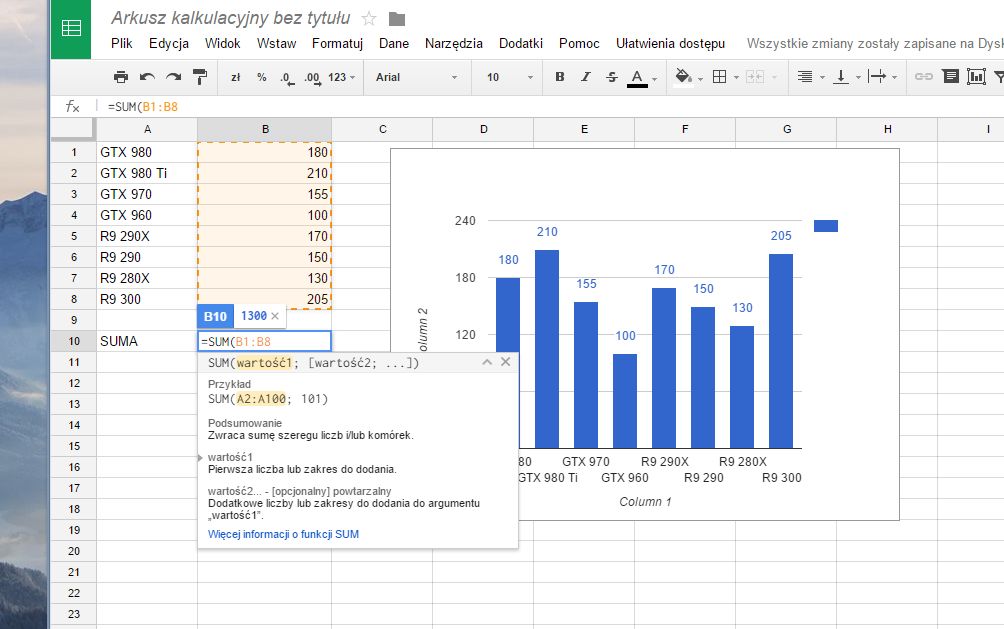Click the spreadsheet title Arkusz kalkulacyjny bez tytułu
This screenshot has width=1004, height=629.
pyautogui.click(x=231, y=18)
